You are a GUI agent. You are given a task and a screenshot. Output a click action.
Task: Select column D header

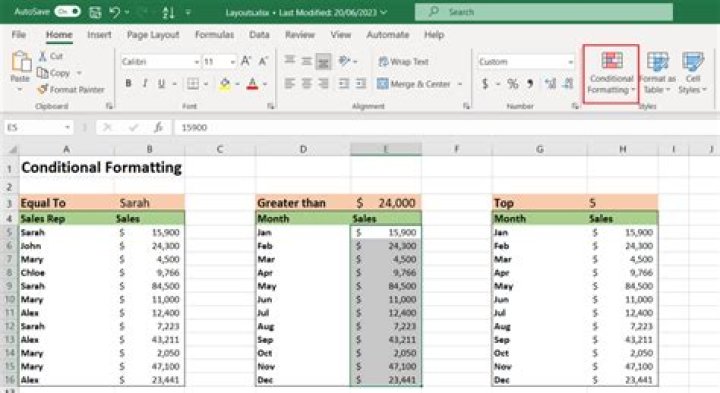pyautogui.click(x=303, y=149)
